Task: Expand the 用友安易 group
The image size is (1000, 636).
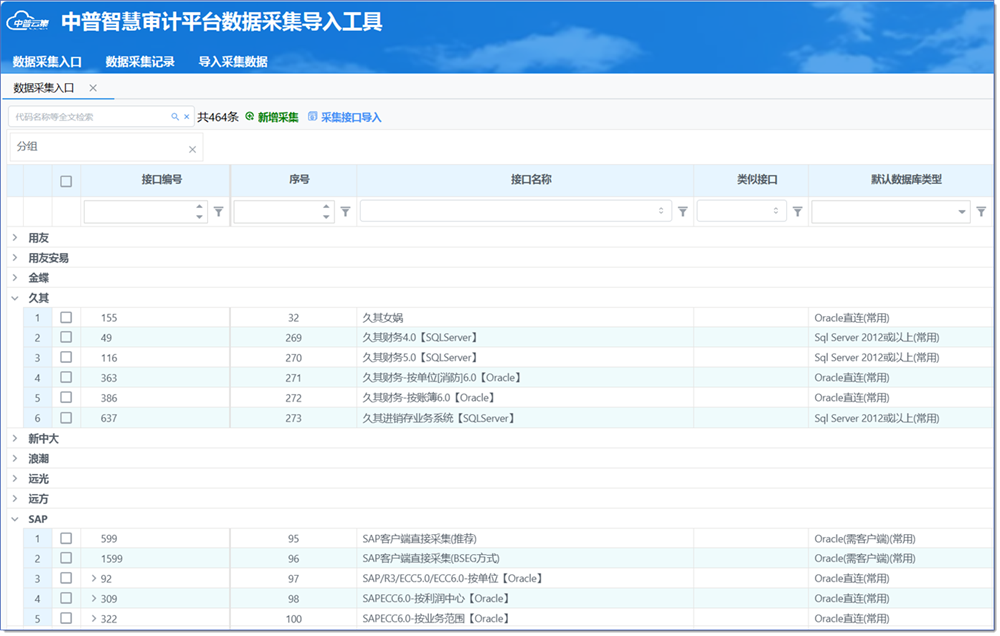Action: coord(15,258)
